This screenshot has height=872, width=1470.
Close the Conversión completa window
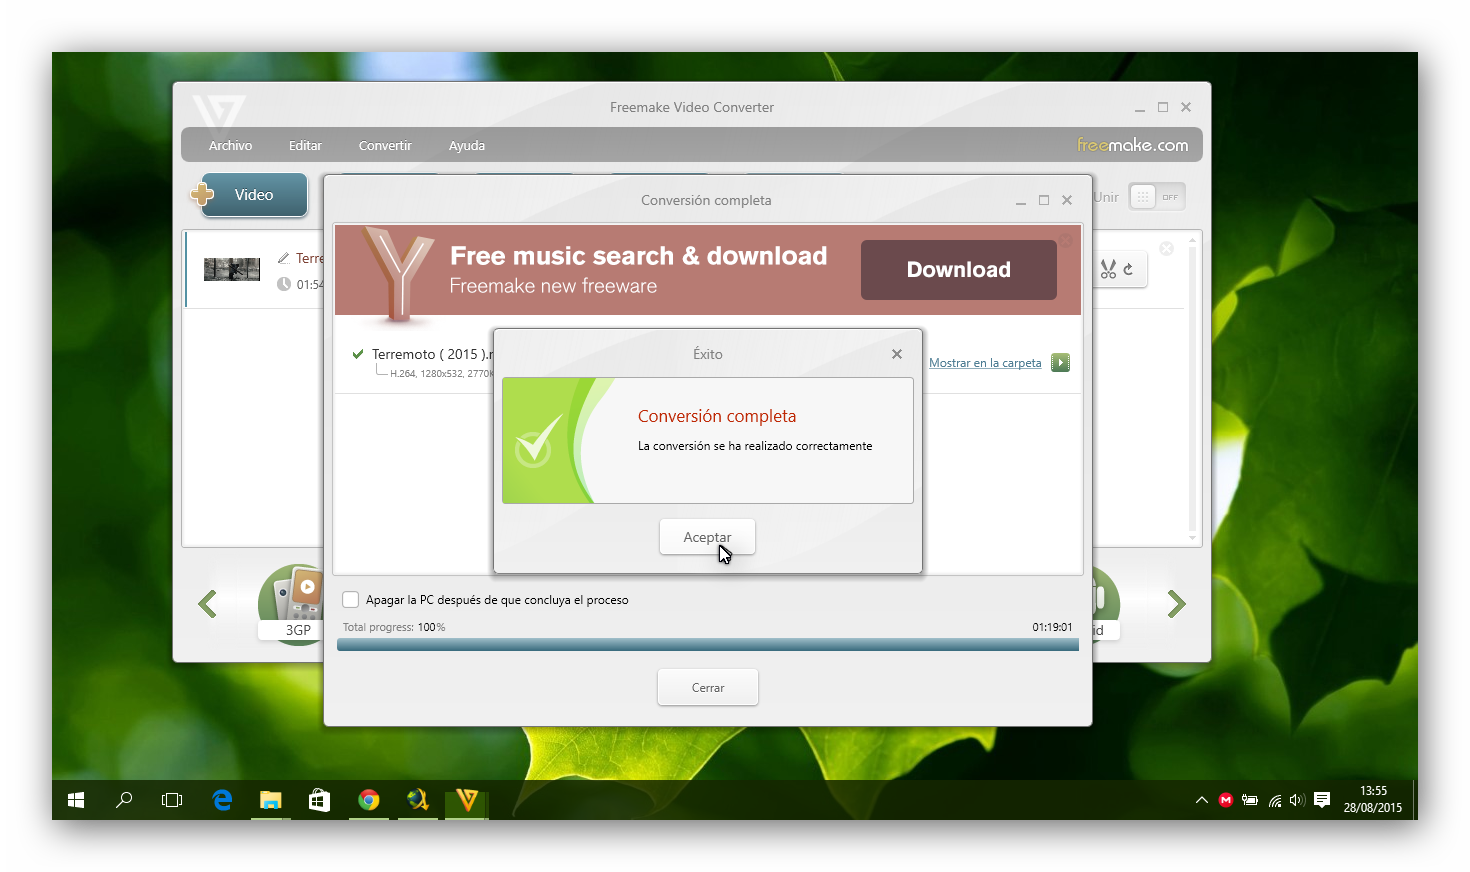[1067, 200]
